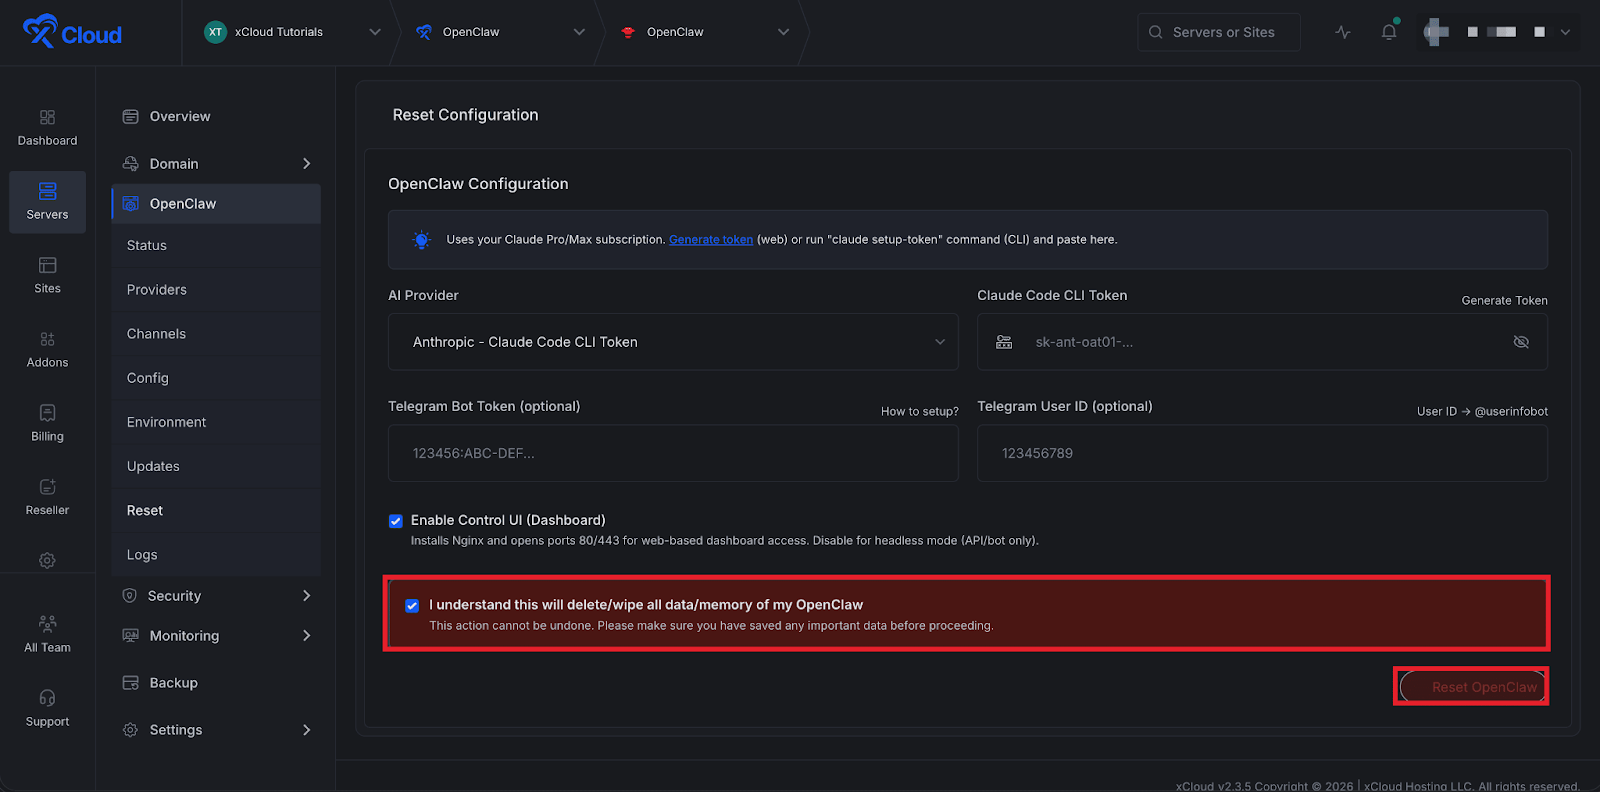
Task: Toggle the delete/wipe data confirmation checkbox
Action: 412,606
